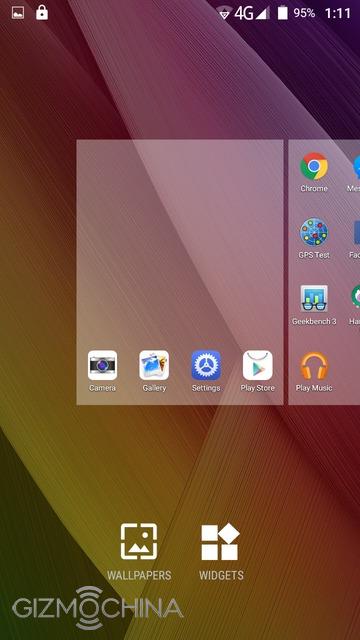Tap the Wi-Fi status icon

[224, 13]
